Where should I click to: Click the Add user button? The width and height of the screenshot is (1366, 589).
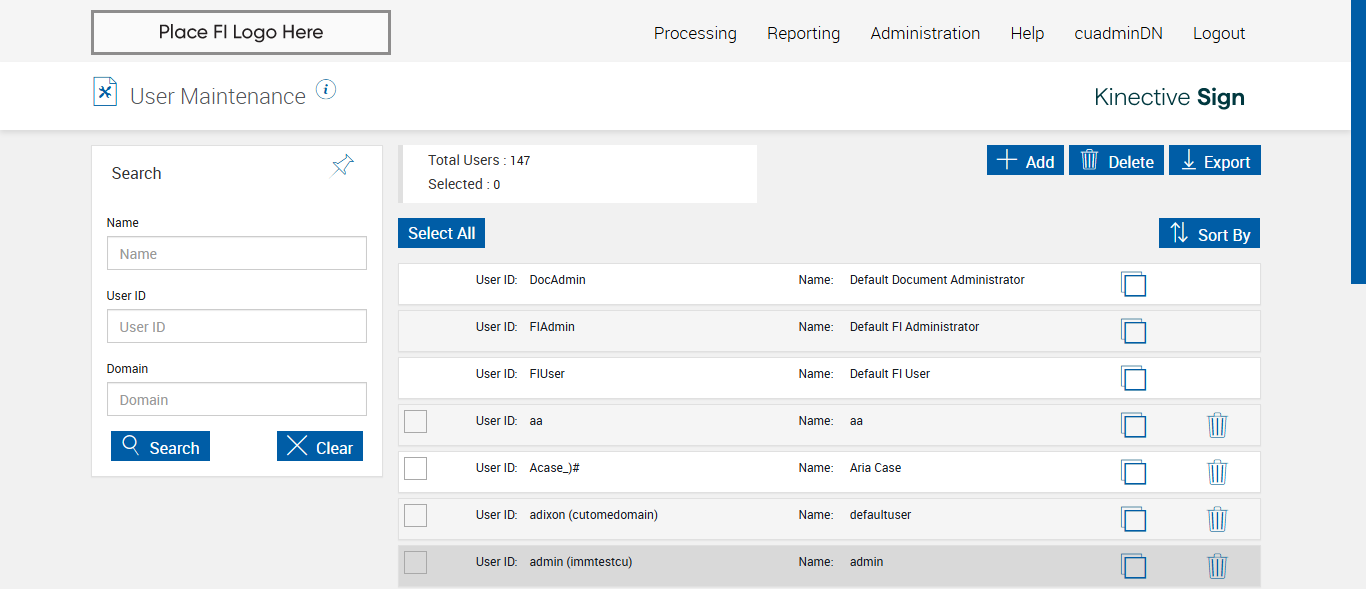coord(1025,161)
